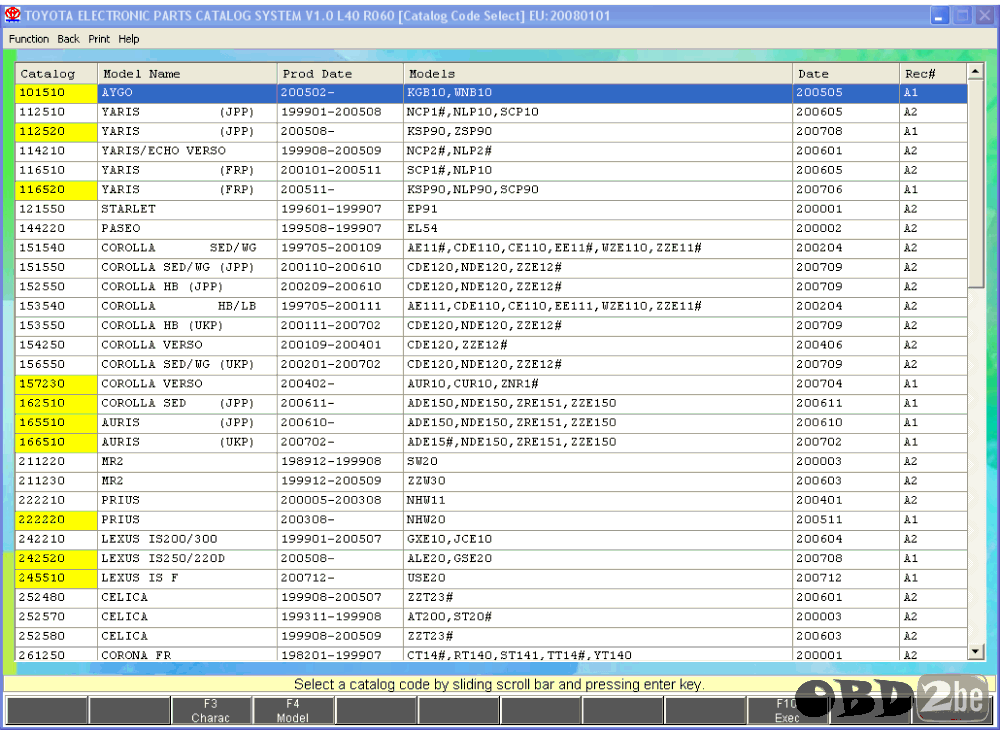Click the Model Name column header
The width and height of the screenshot is (1000, 730).
188,73
